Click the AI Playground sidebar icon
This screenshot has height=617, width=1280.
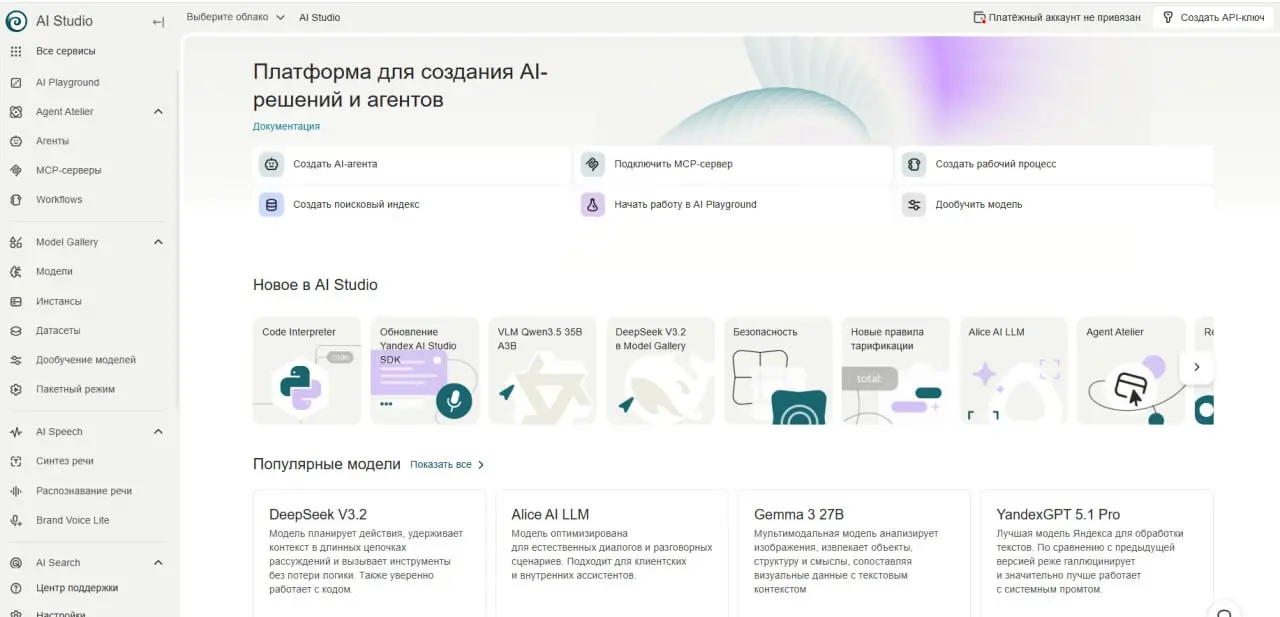15,82
